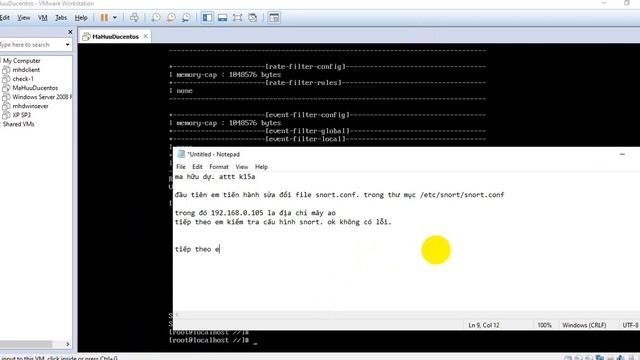
Task: Close the MaHuuDucentos tab
Action: (x=146, y=36)
